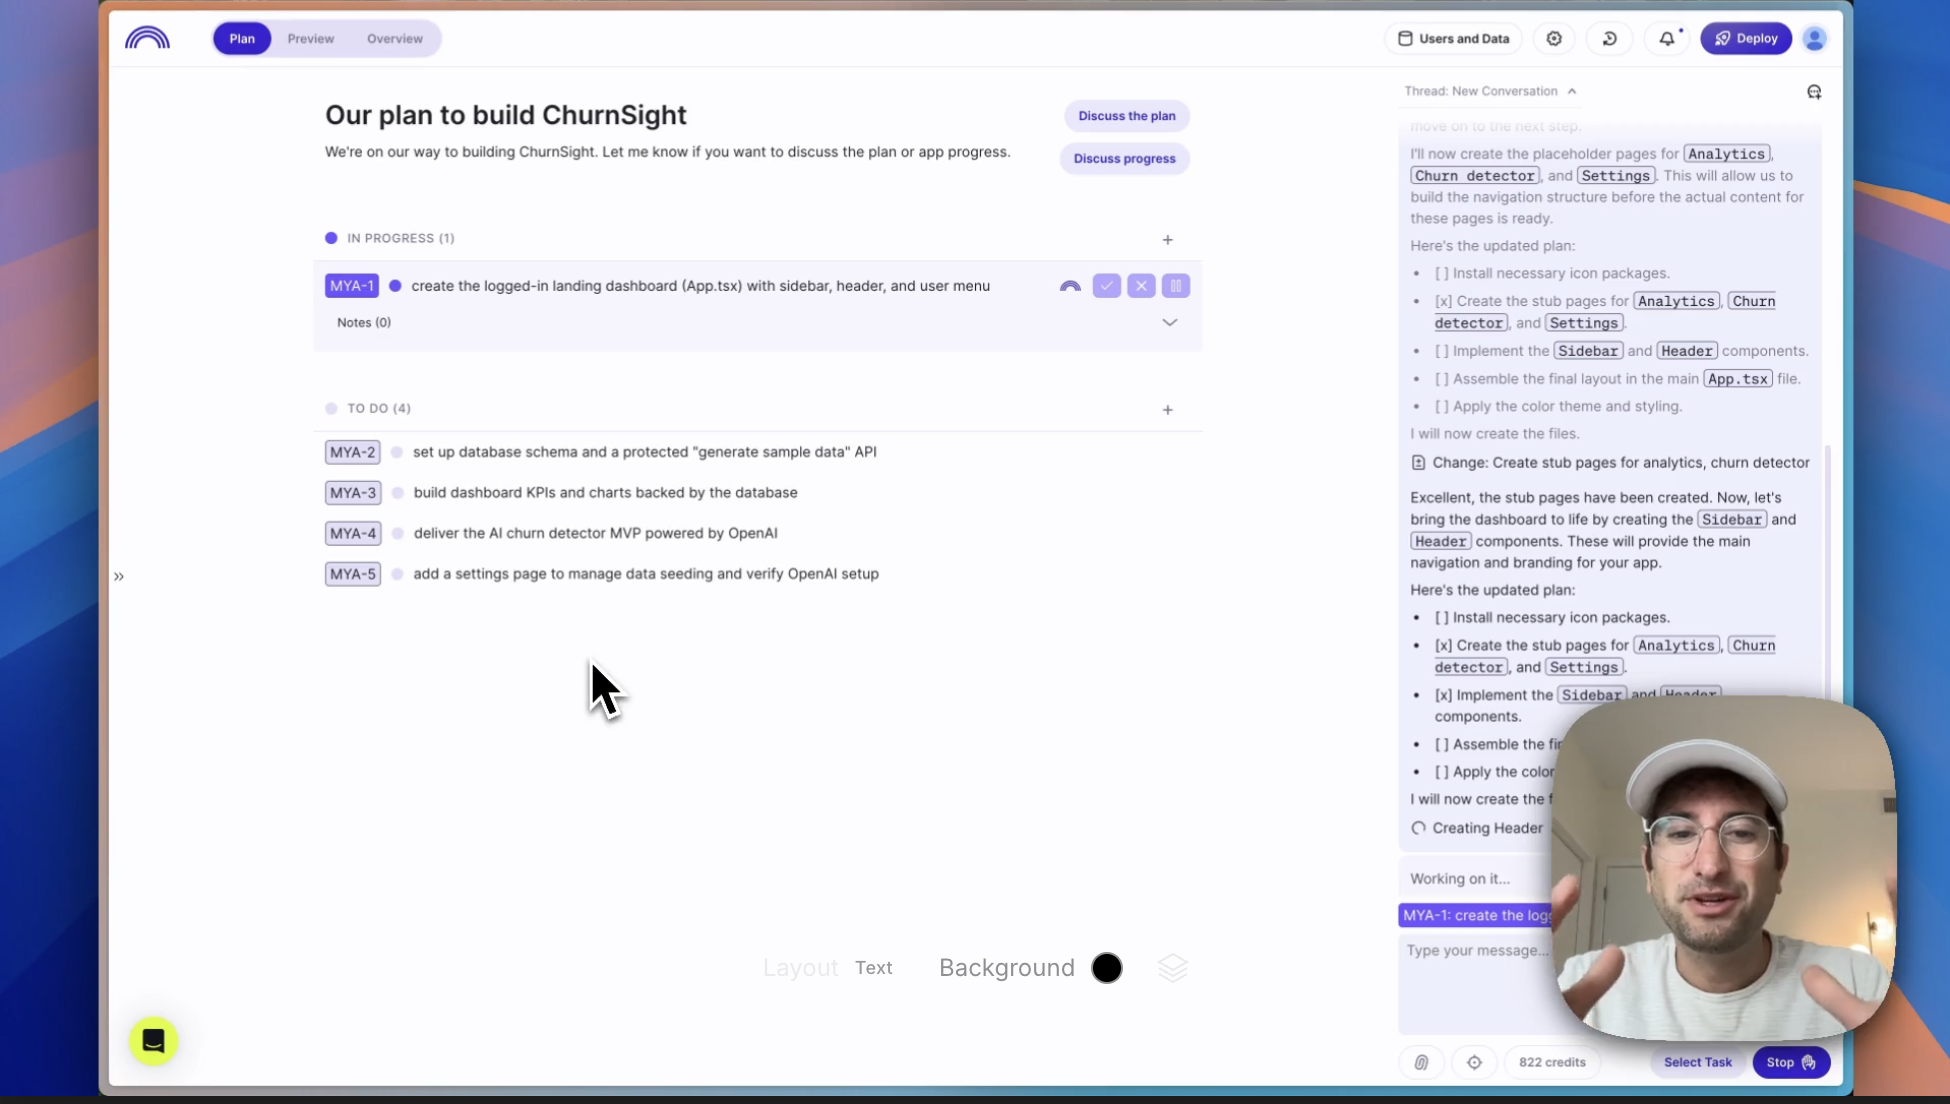Switch to the Preview tab
The height and width of the screenshot is (1104, 1950).
point(310,38)
